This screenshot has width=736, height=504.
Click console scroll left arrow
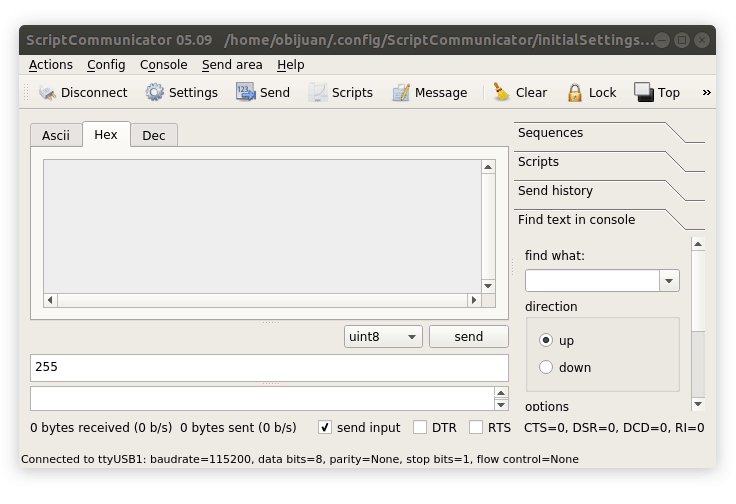[x=50, y=300]
